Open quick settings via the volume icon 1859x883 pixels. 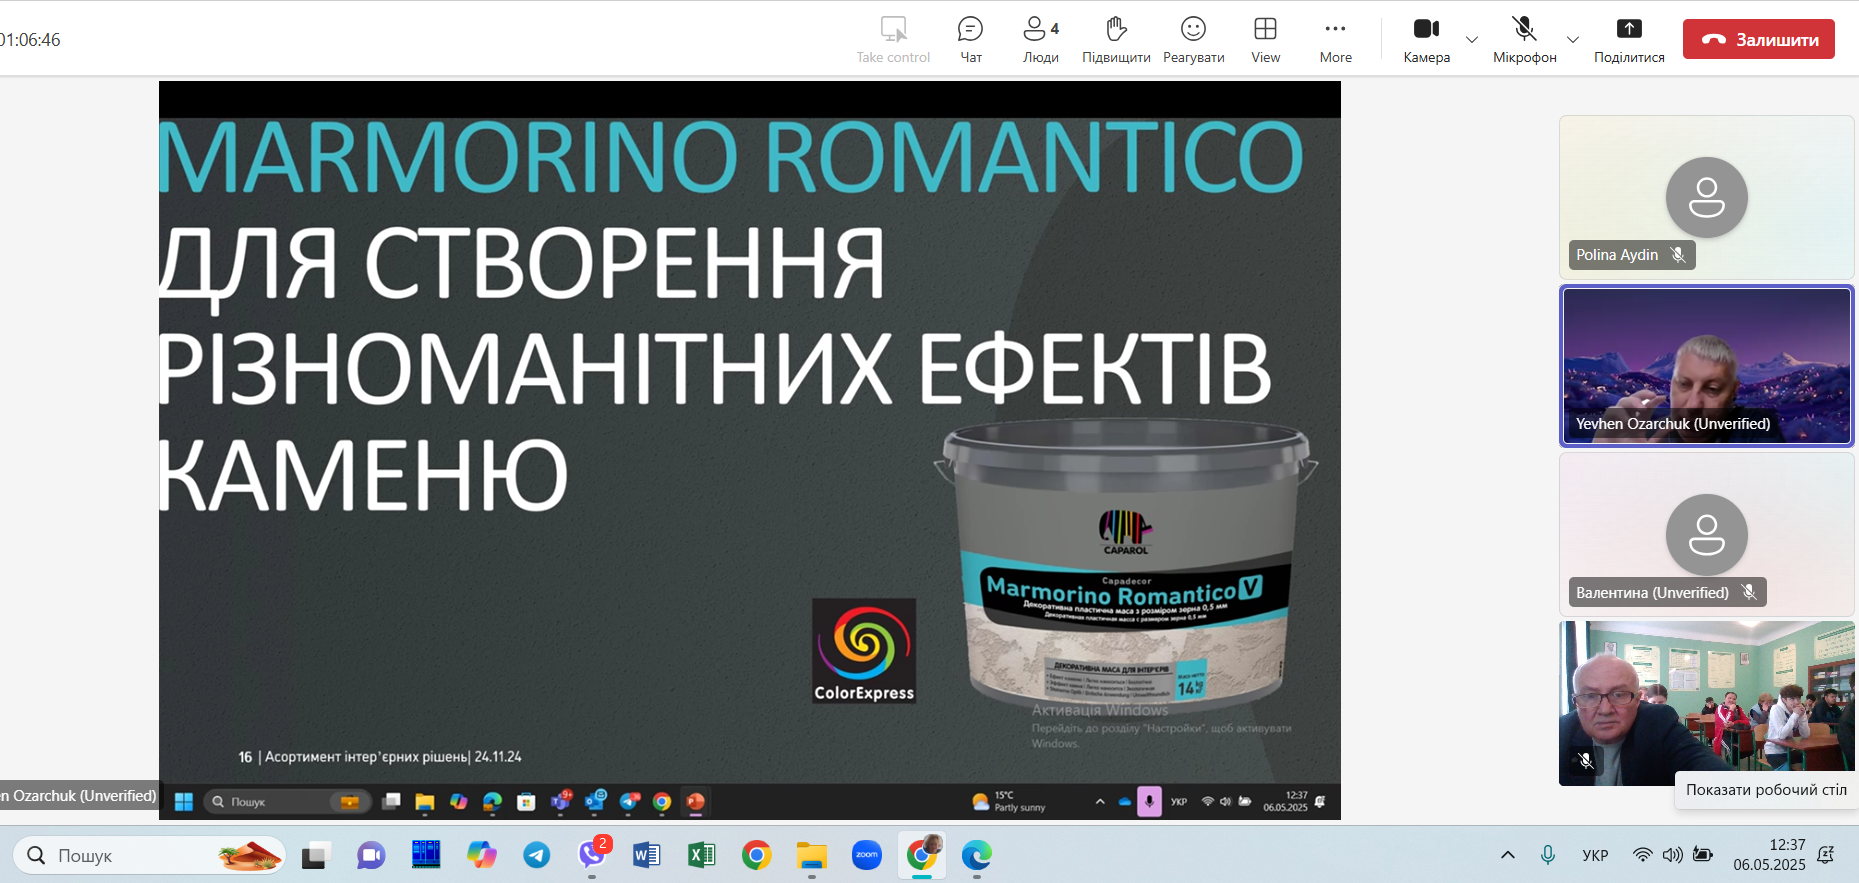coord(1672,855)
